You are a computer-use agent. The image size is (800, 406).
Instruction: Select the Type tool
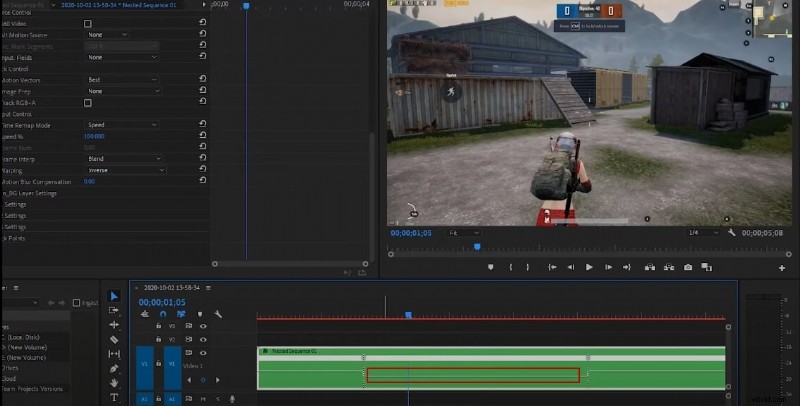[x=114, y=397]
